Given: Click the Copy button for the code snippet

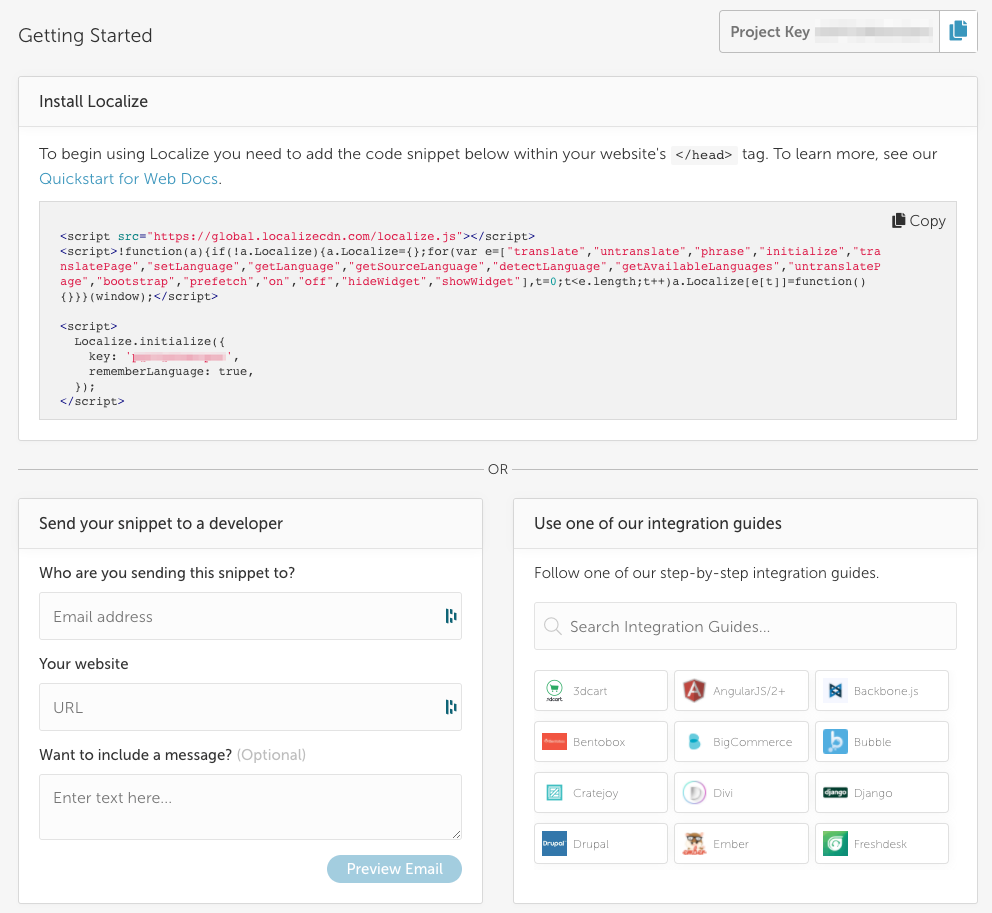Looking at the screenshot, I should [x=919, y=221].
